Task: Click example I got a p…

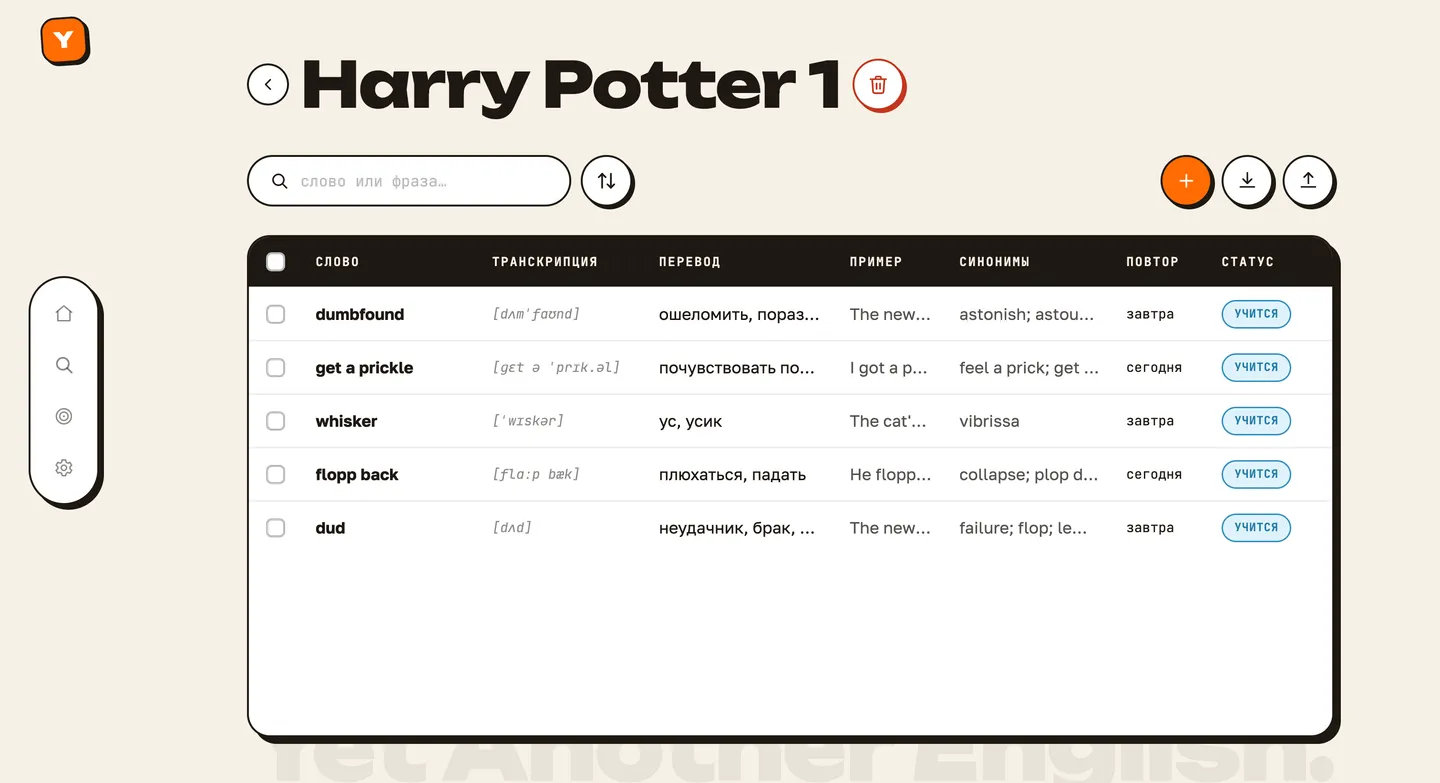Action: coord(889,368)
